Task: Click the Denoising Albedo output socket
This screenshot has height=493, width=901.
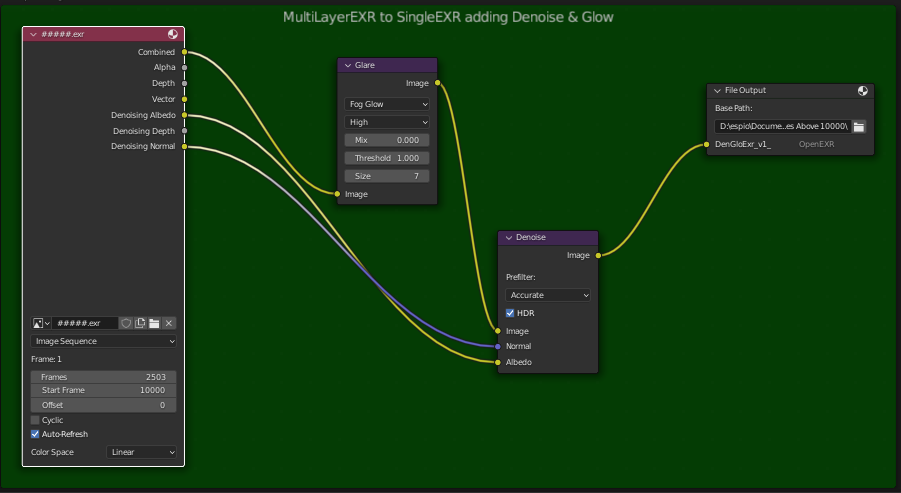Action: click(184, 115)
